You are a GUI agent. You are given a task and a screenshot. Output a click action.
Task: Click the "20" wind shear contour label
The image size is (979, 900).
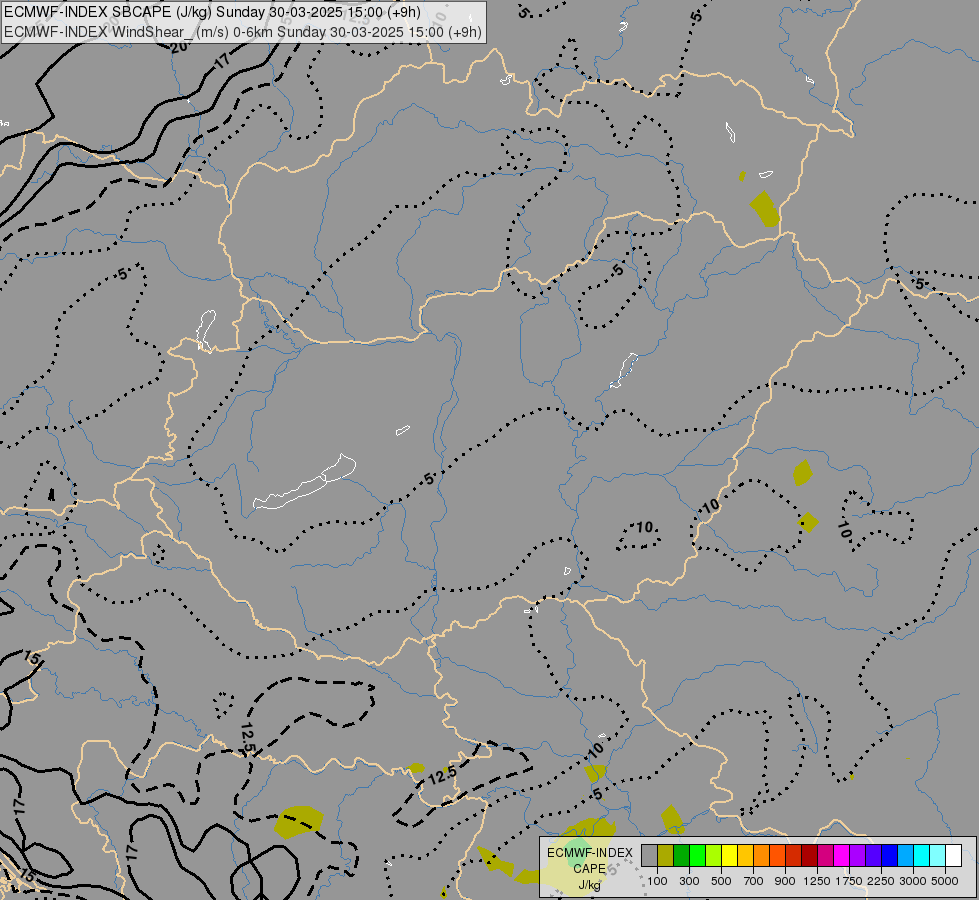click(180, 46)
